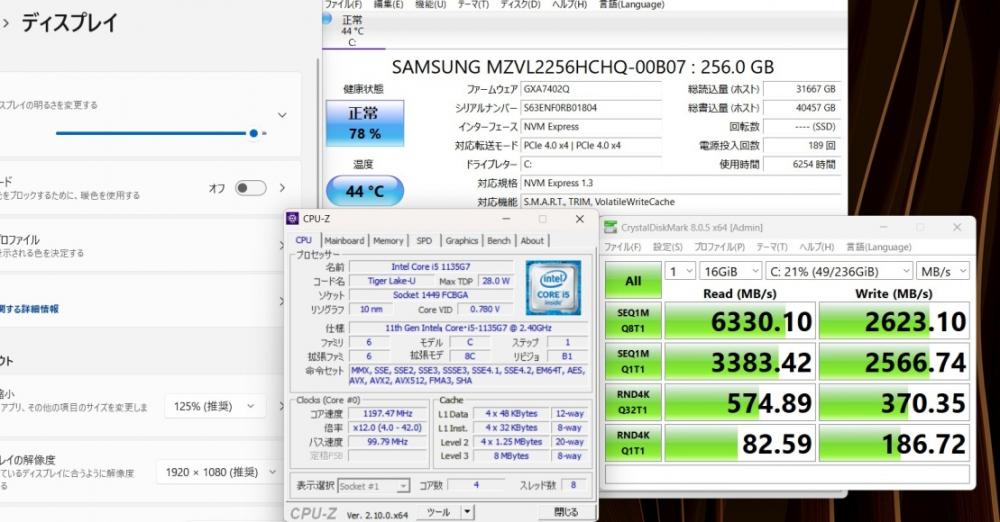1000x522 pixels.
Task: Start the SEQ1M Q8T1 test
Action: pyautogui.click(x=633, y=321)
